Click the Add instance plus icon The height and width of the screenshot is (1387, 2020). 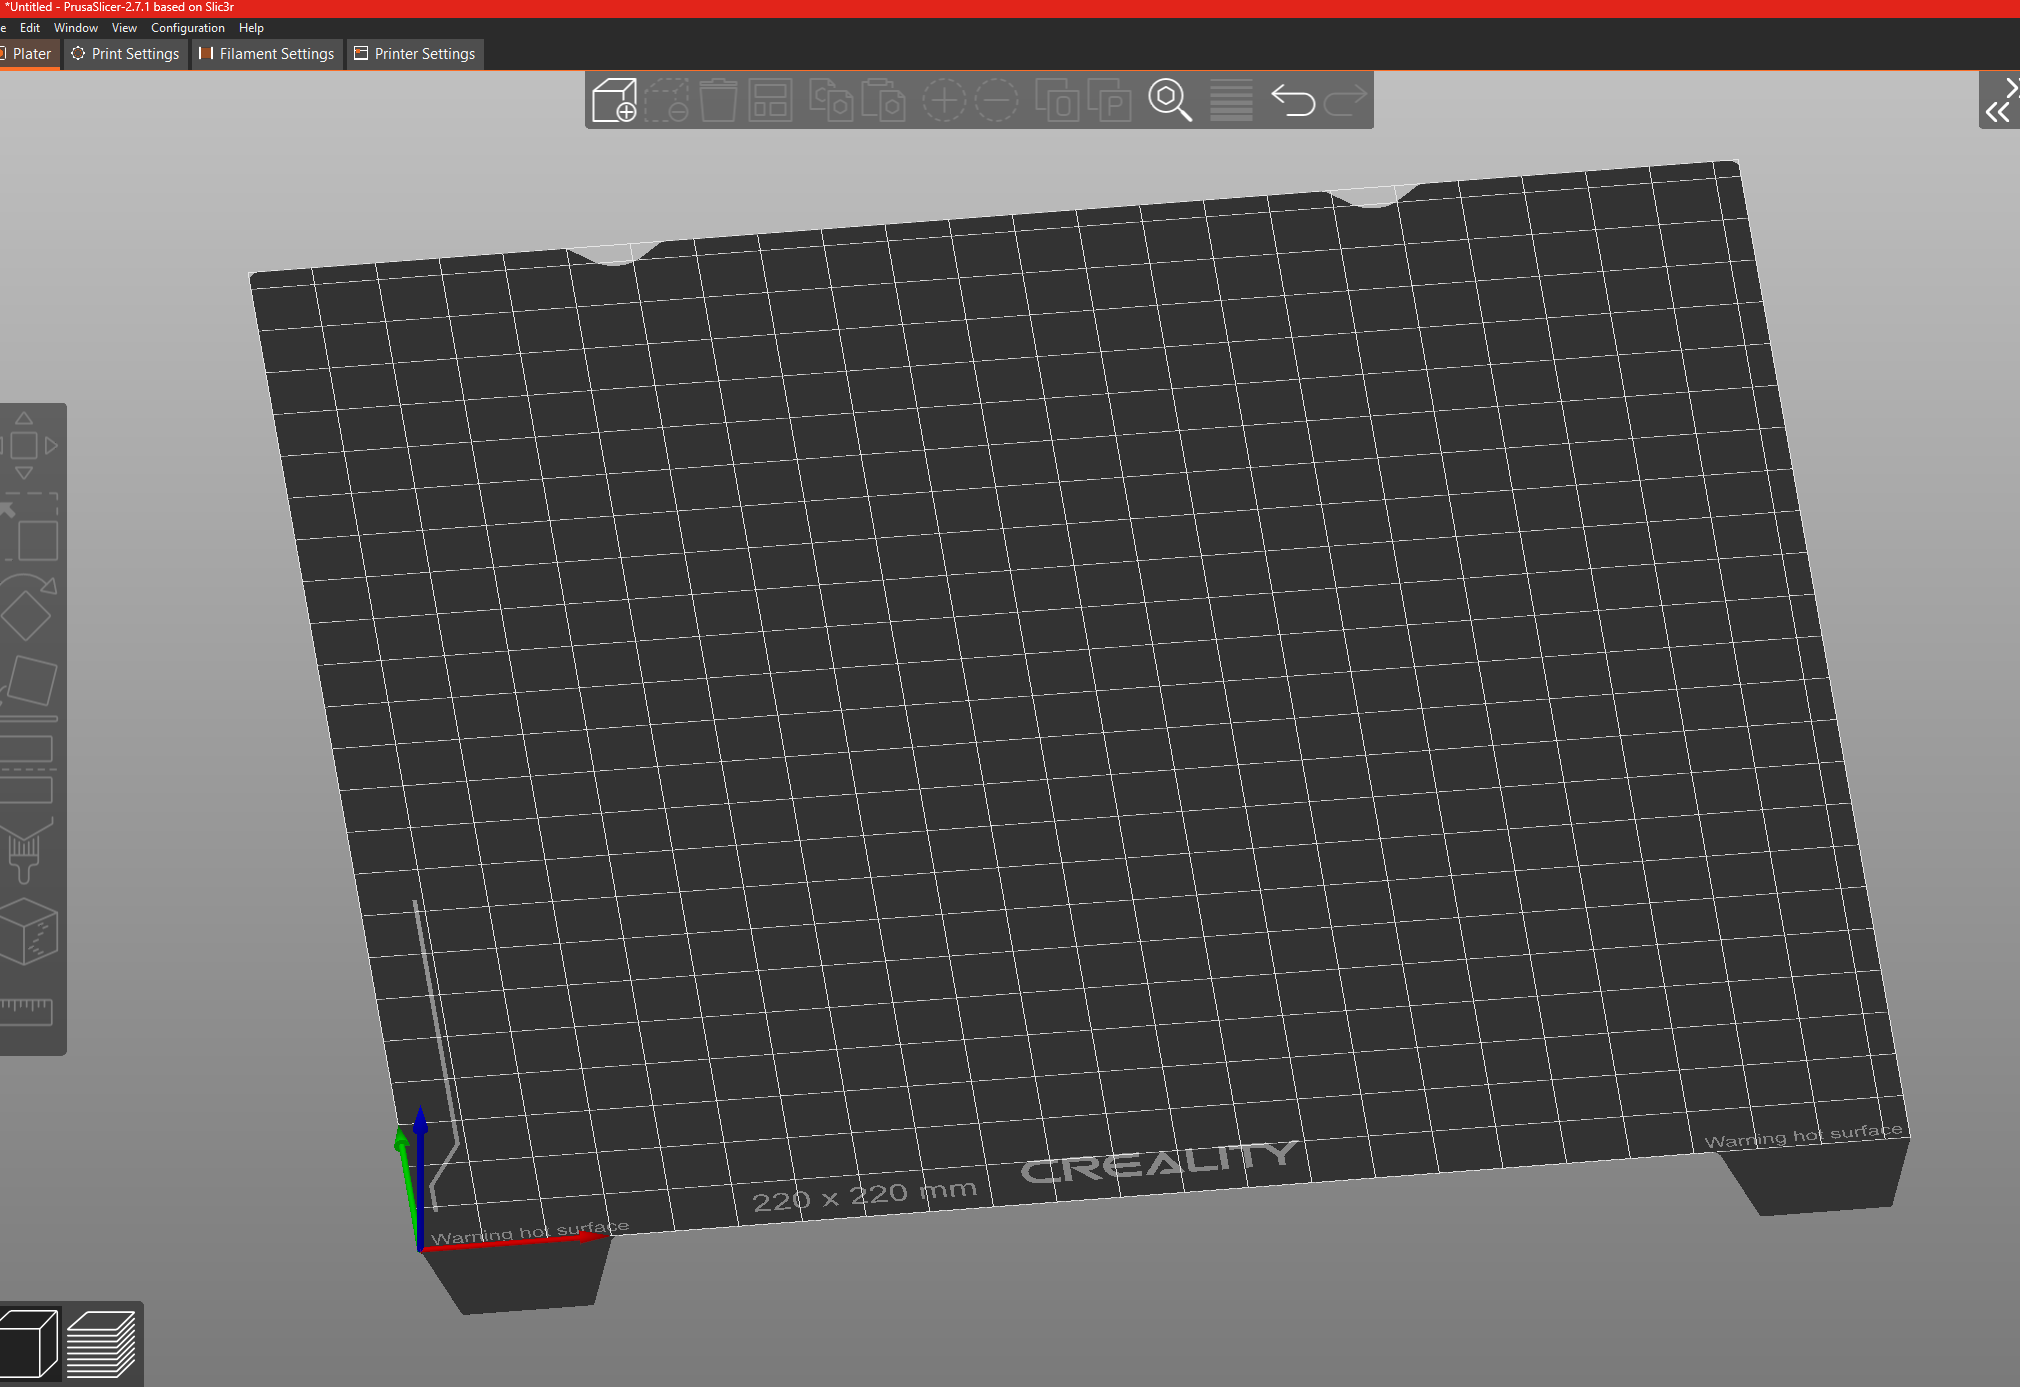click(x=943, y=100)
